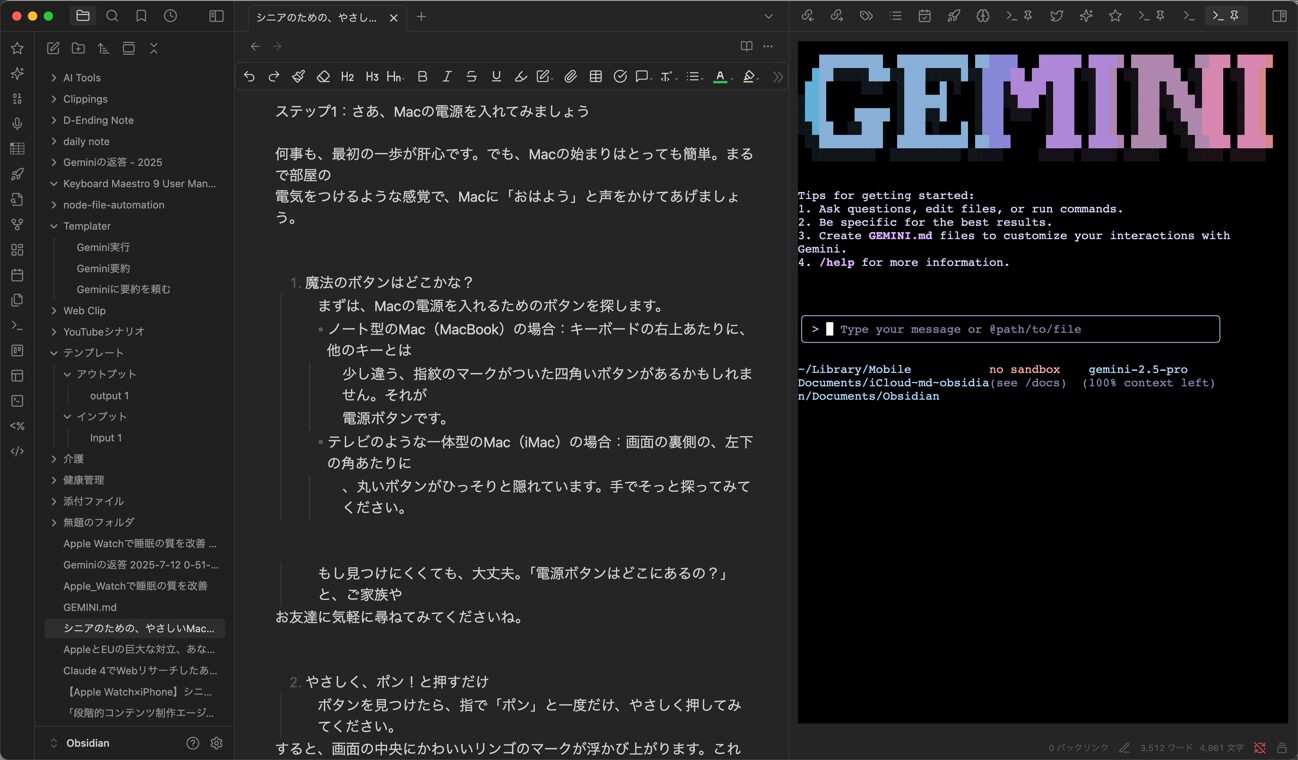Screen dimensions: 1298x760
Task: Open the Obsidian settings gear
Action: click(x=216, y=743)
